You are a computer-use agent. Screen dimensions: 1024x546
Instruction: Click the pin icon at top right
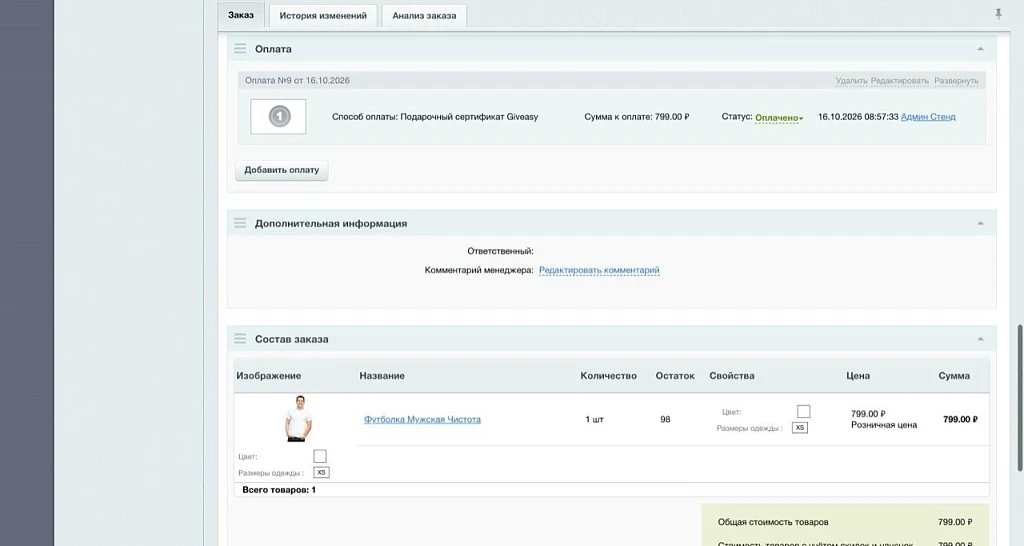(x=999, y=14)
